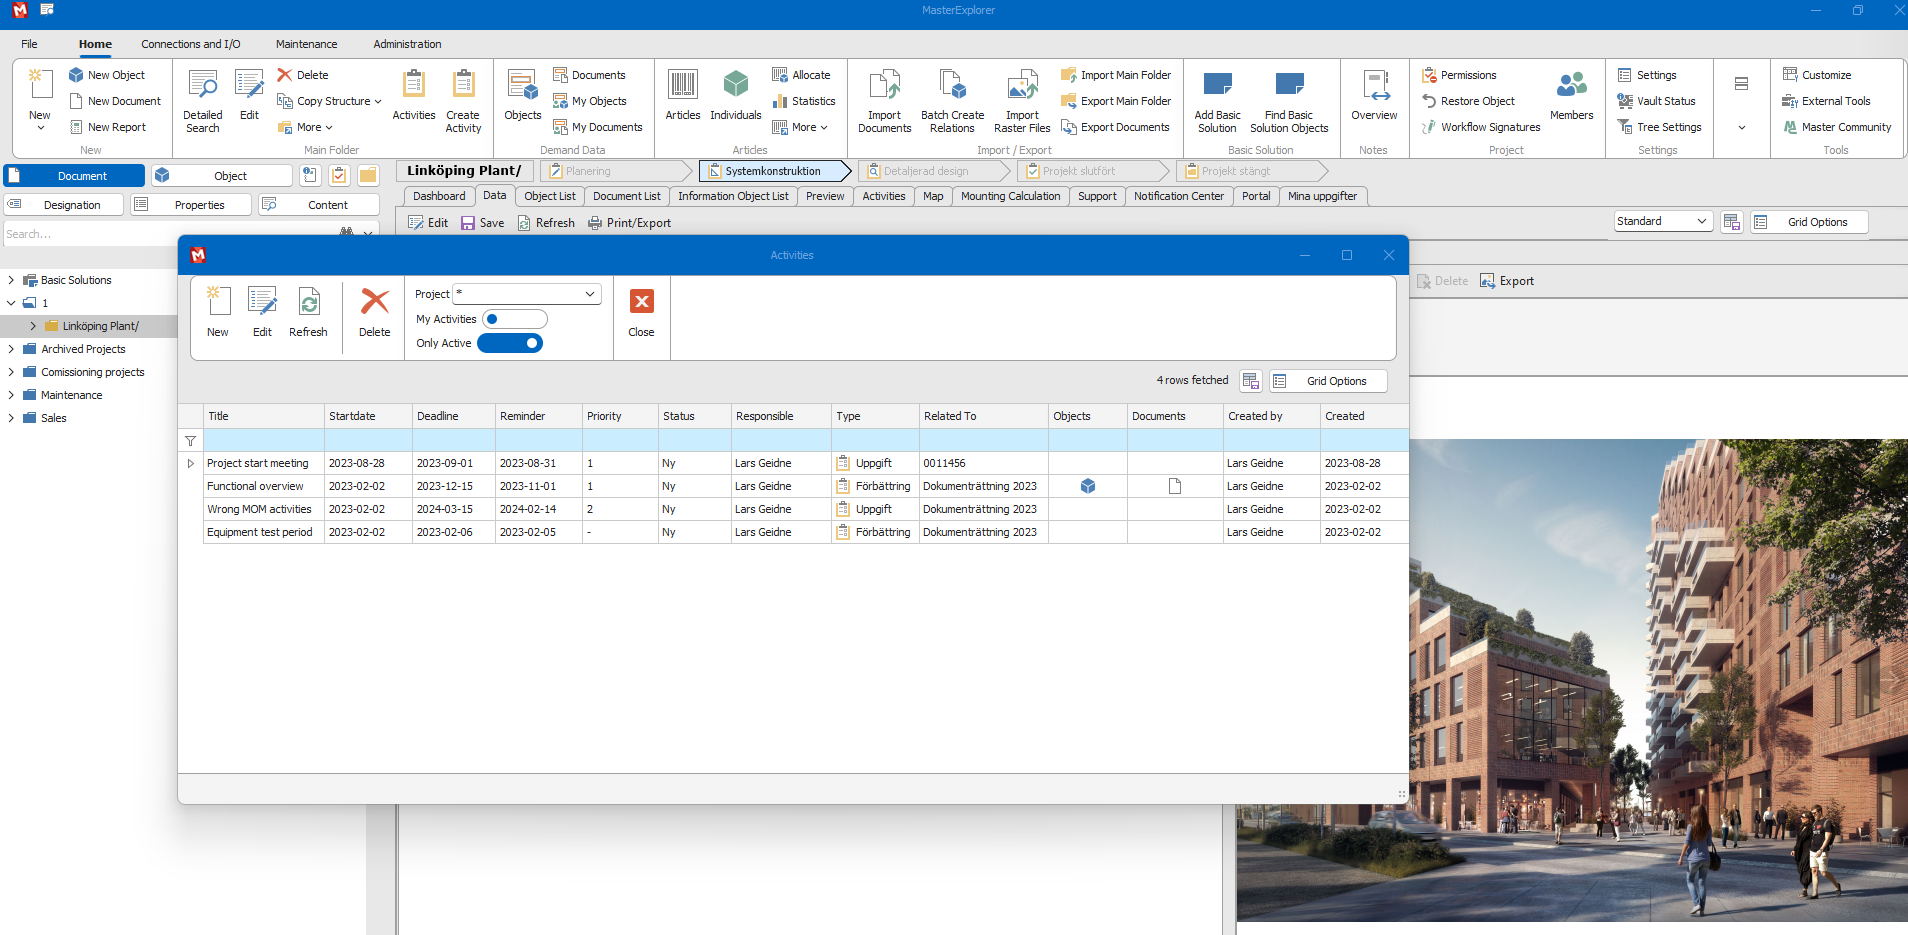Toggle the Only Active switch off
The height and width of the screenshot is (935, 1908).
point(510,343)
